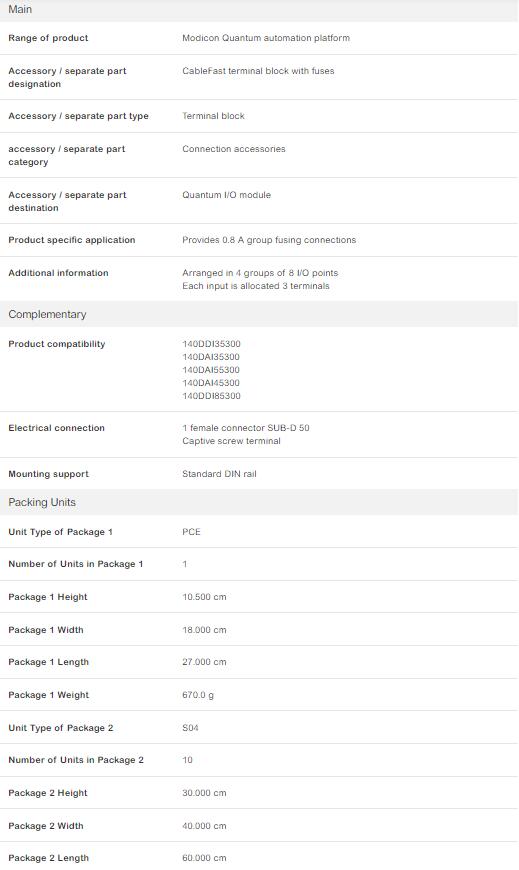Image resolution: width=519 pixels, height=870 pixels.
Task: Click the Quantum I/O module value
Action: (226, 195)
